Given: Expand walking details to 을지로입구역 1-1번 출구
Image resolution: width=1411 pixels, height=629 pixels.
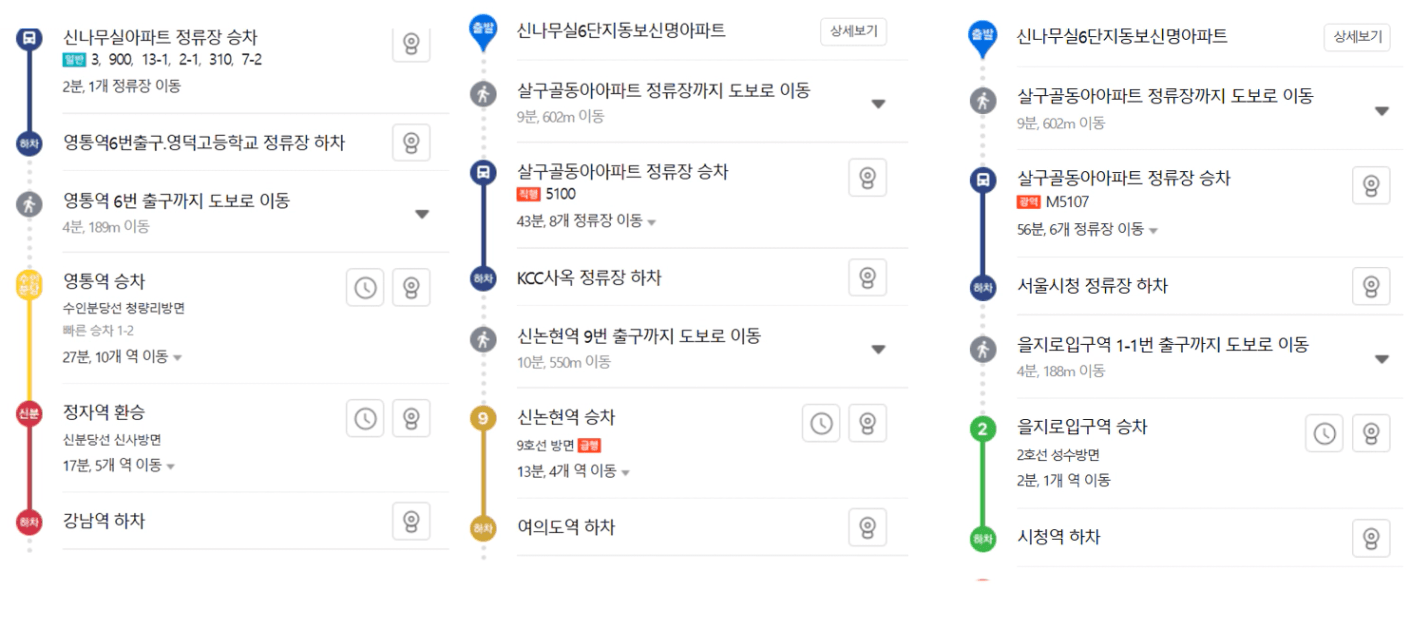Looking at the screenshot, I should [1382, 359].
